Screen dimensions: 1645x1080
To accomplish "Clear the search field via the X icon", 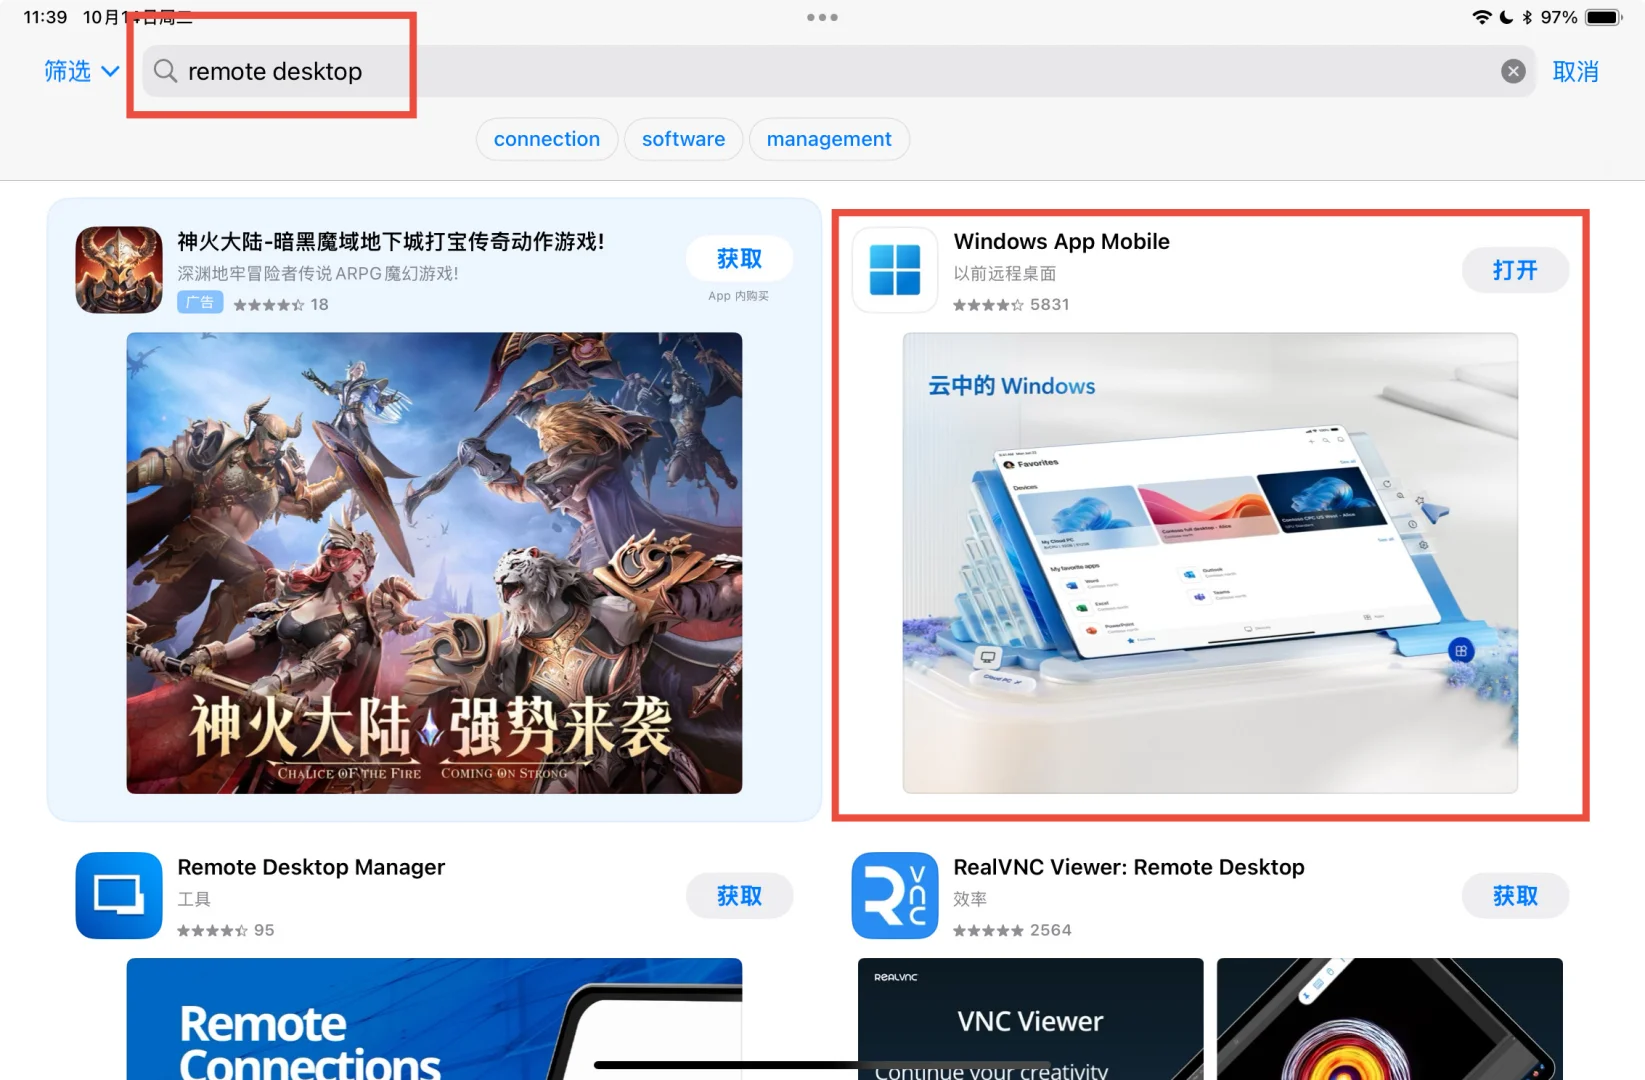I will [1513, 70].
